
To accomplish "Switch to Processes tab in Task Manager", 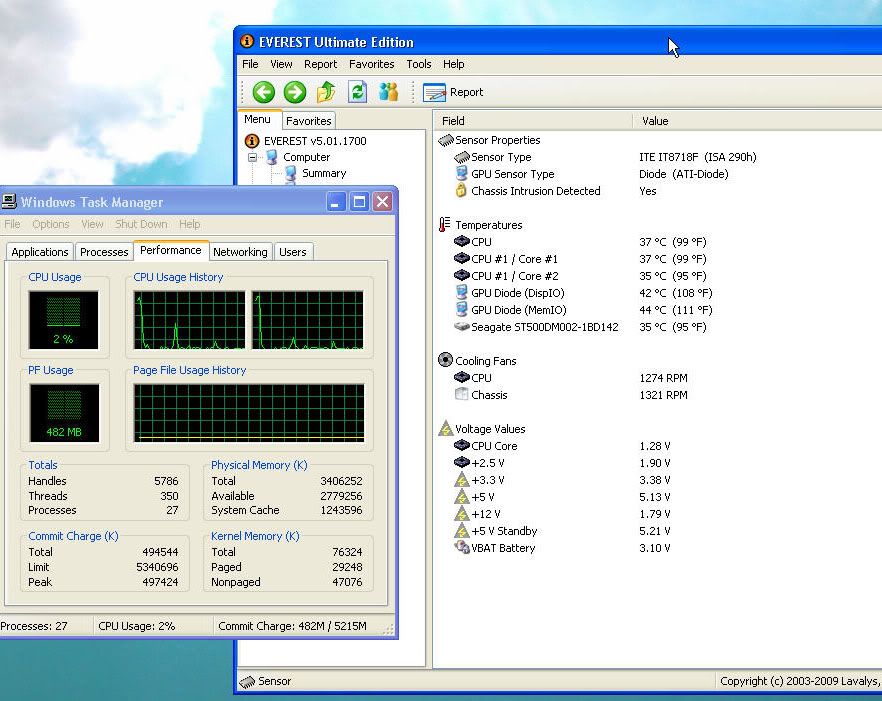I will point(104,252).
